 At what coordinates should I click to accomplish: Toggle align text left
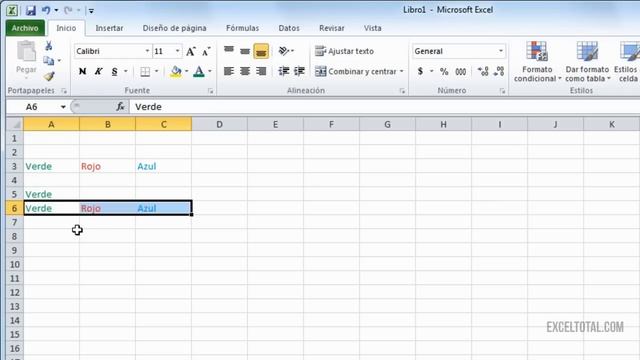coord(229,71)
